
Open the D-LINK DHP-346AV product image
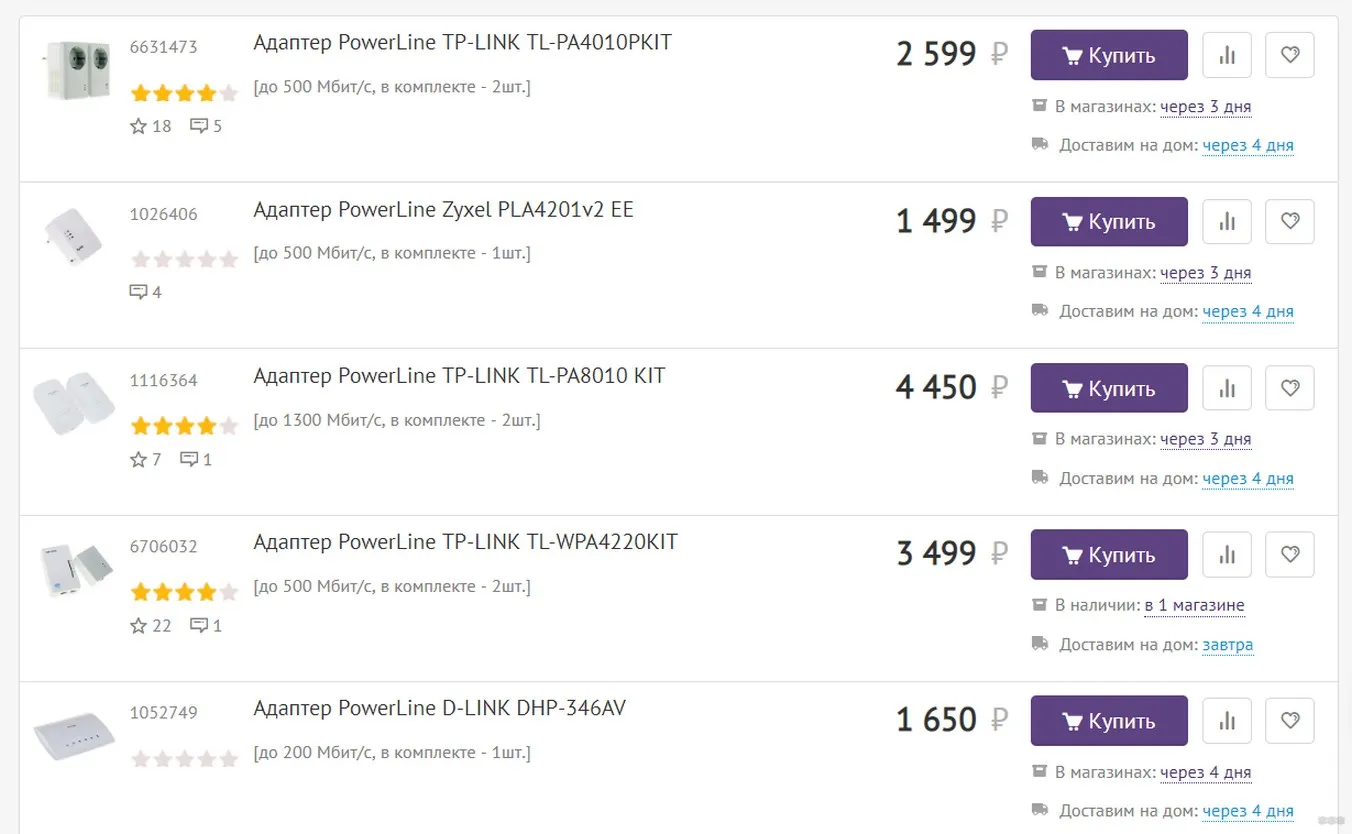point(74,736)
